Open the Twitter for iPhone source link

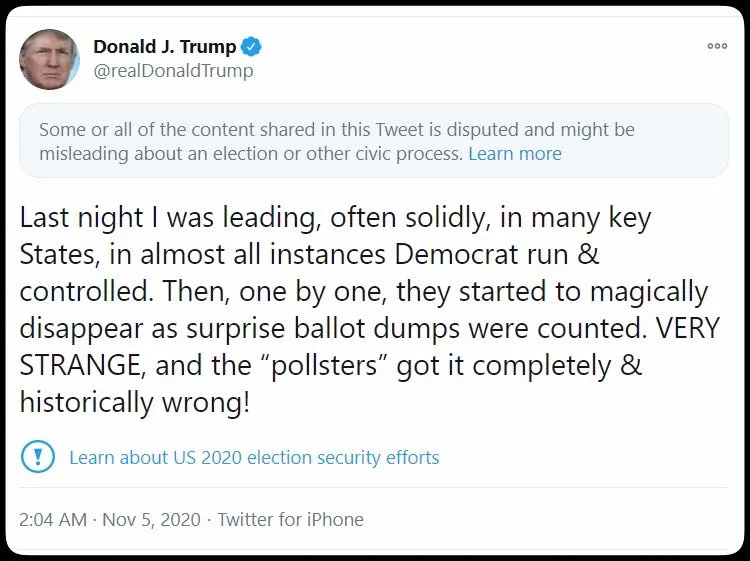tap(290, 519)
